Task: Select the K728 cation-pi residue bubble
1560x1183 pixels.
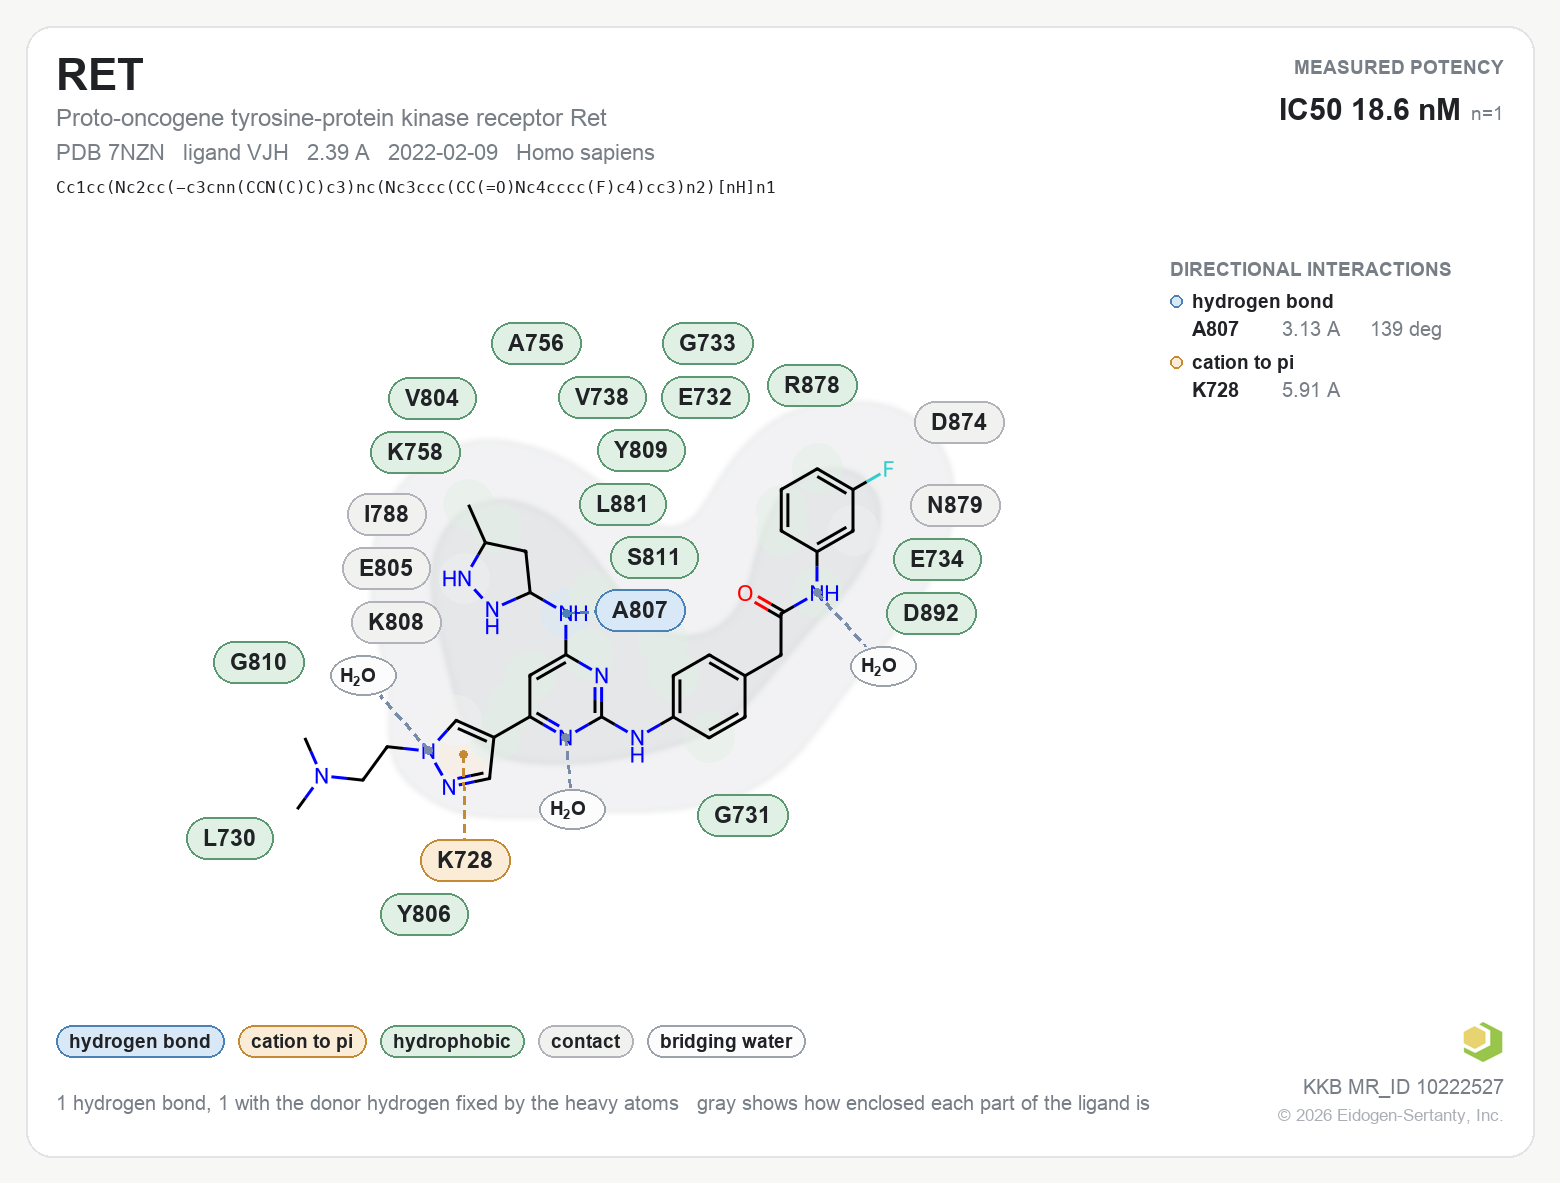Action: 465,860
